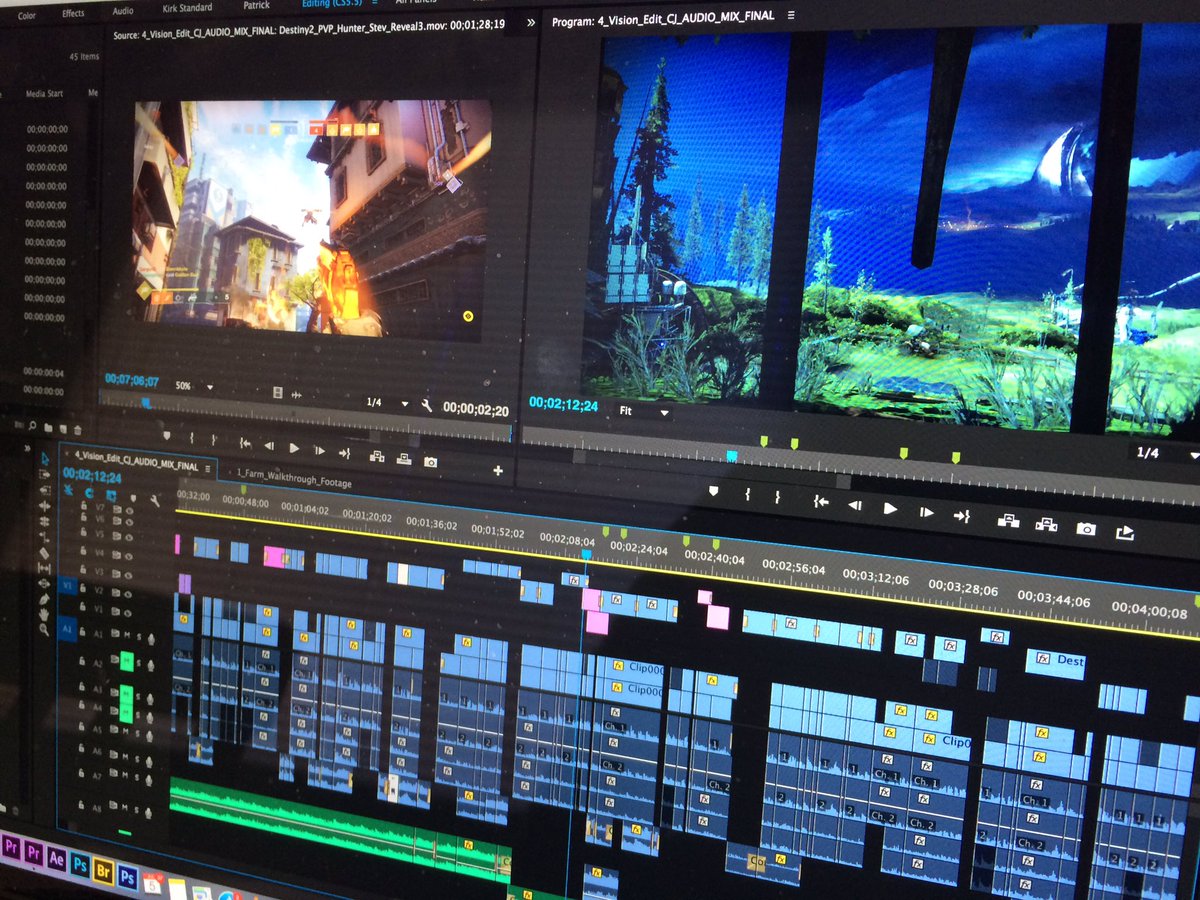Open 1_Farm_Walkthrough_Footage sequence tab
Viewport: 1200px width, 900px height.
[x=294, y=480]
